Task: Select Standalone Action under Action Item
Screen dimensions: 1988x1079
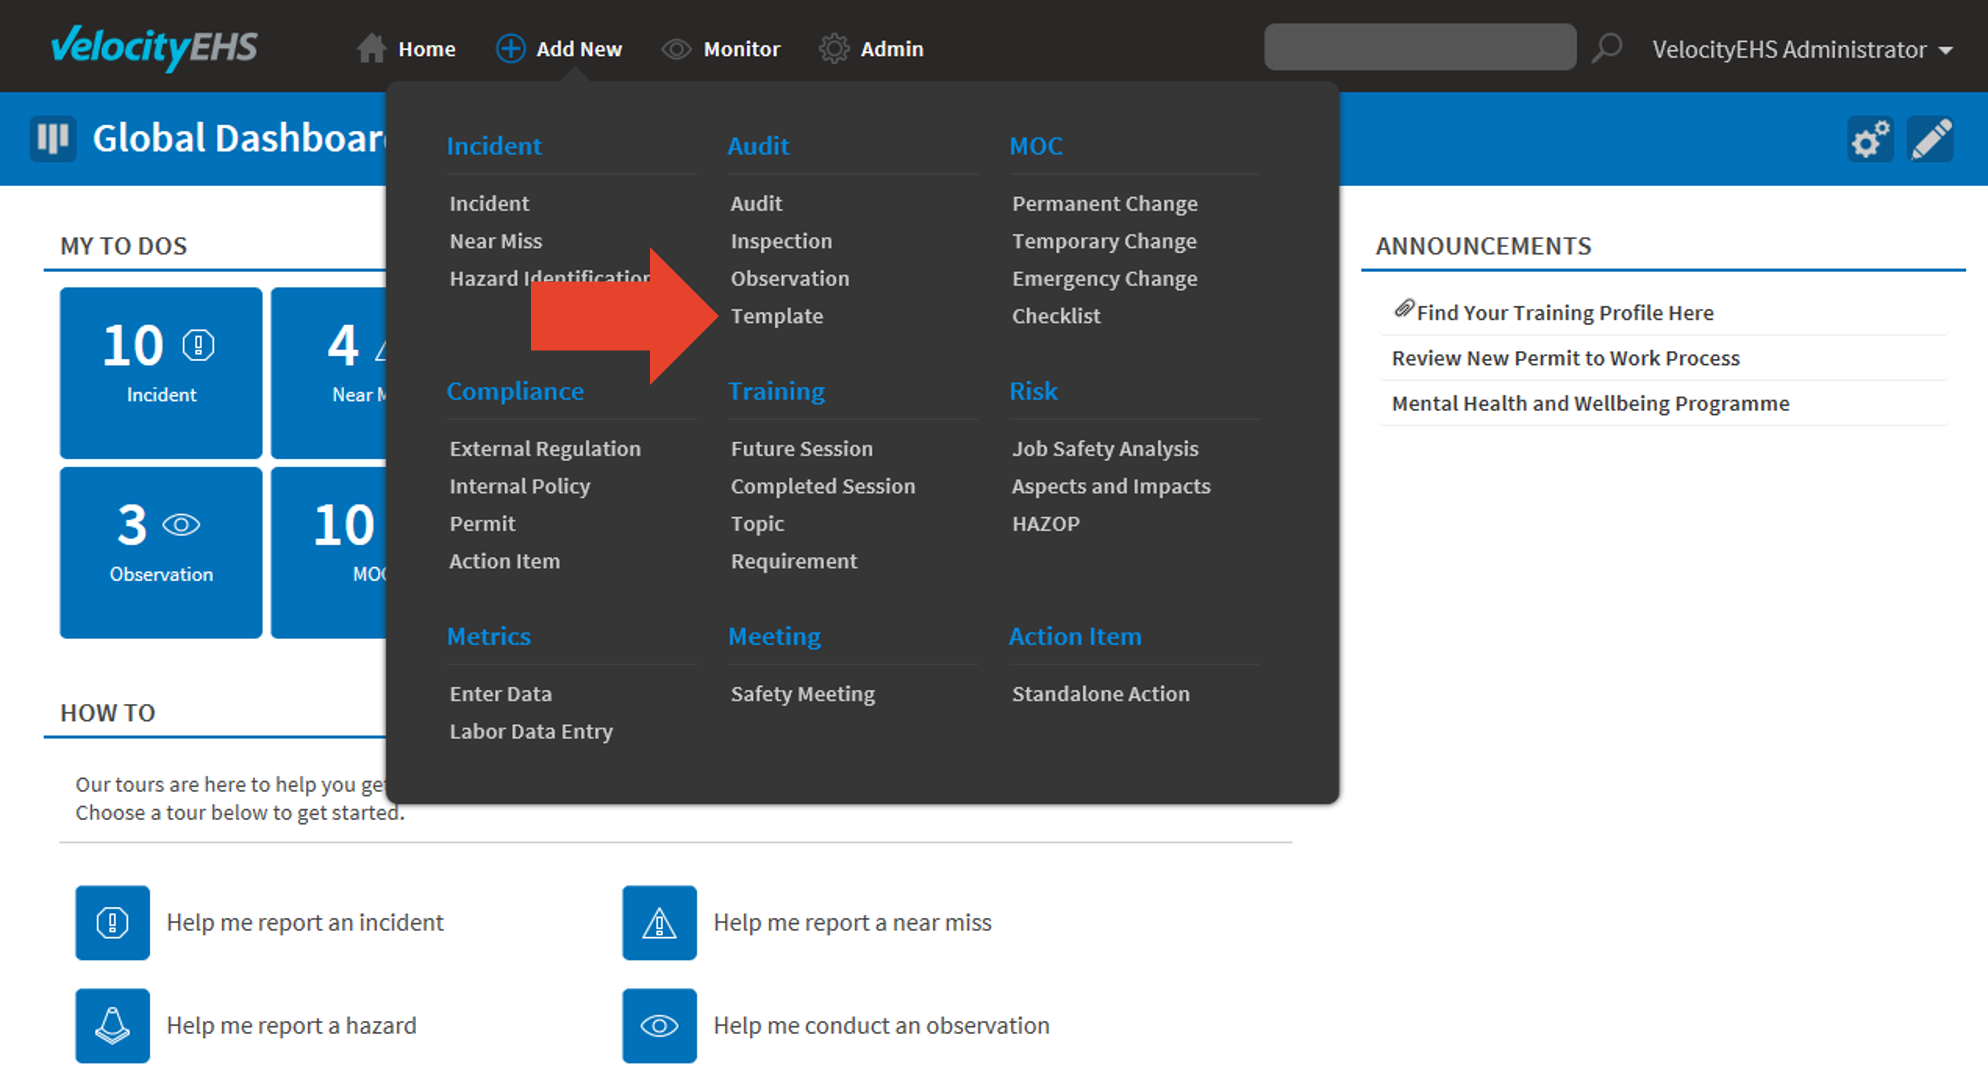Action: (1100, 694)
